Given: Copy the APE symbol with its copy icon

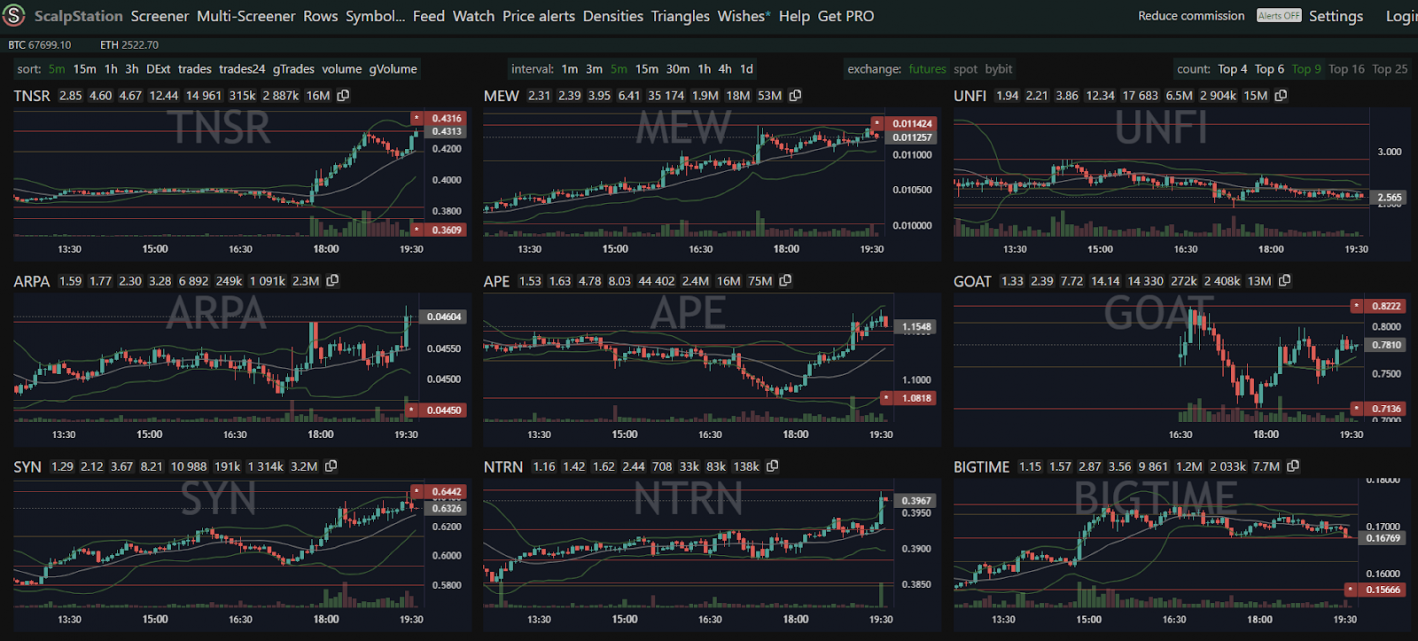Looking at the screenshot, I should (785, 282).
